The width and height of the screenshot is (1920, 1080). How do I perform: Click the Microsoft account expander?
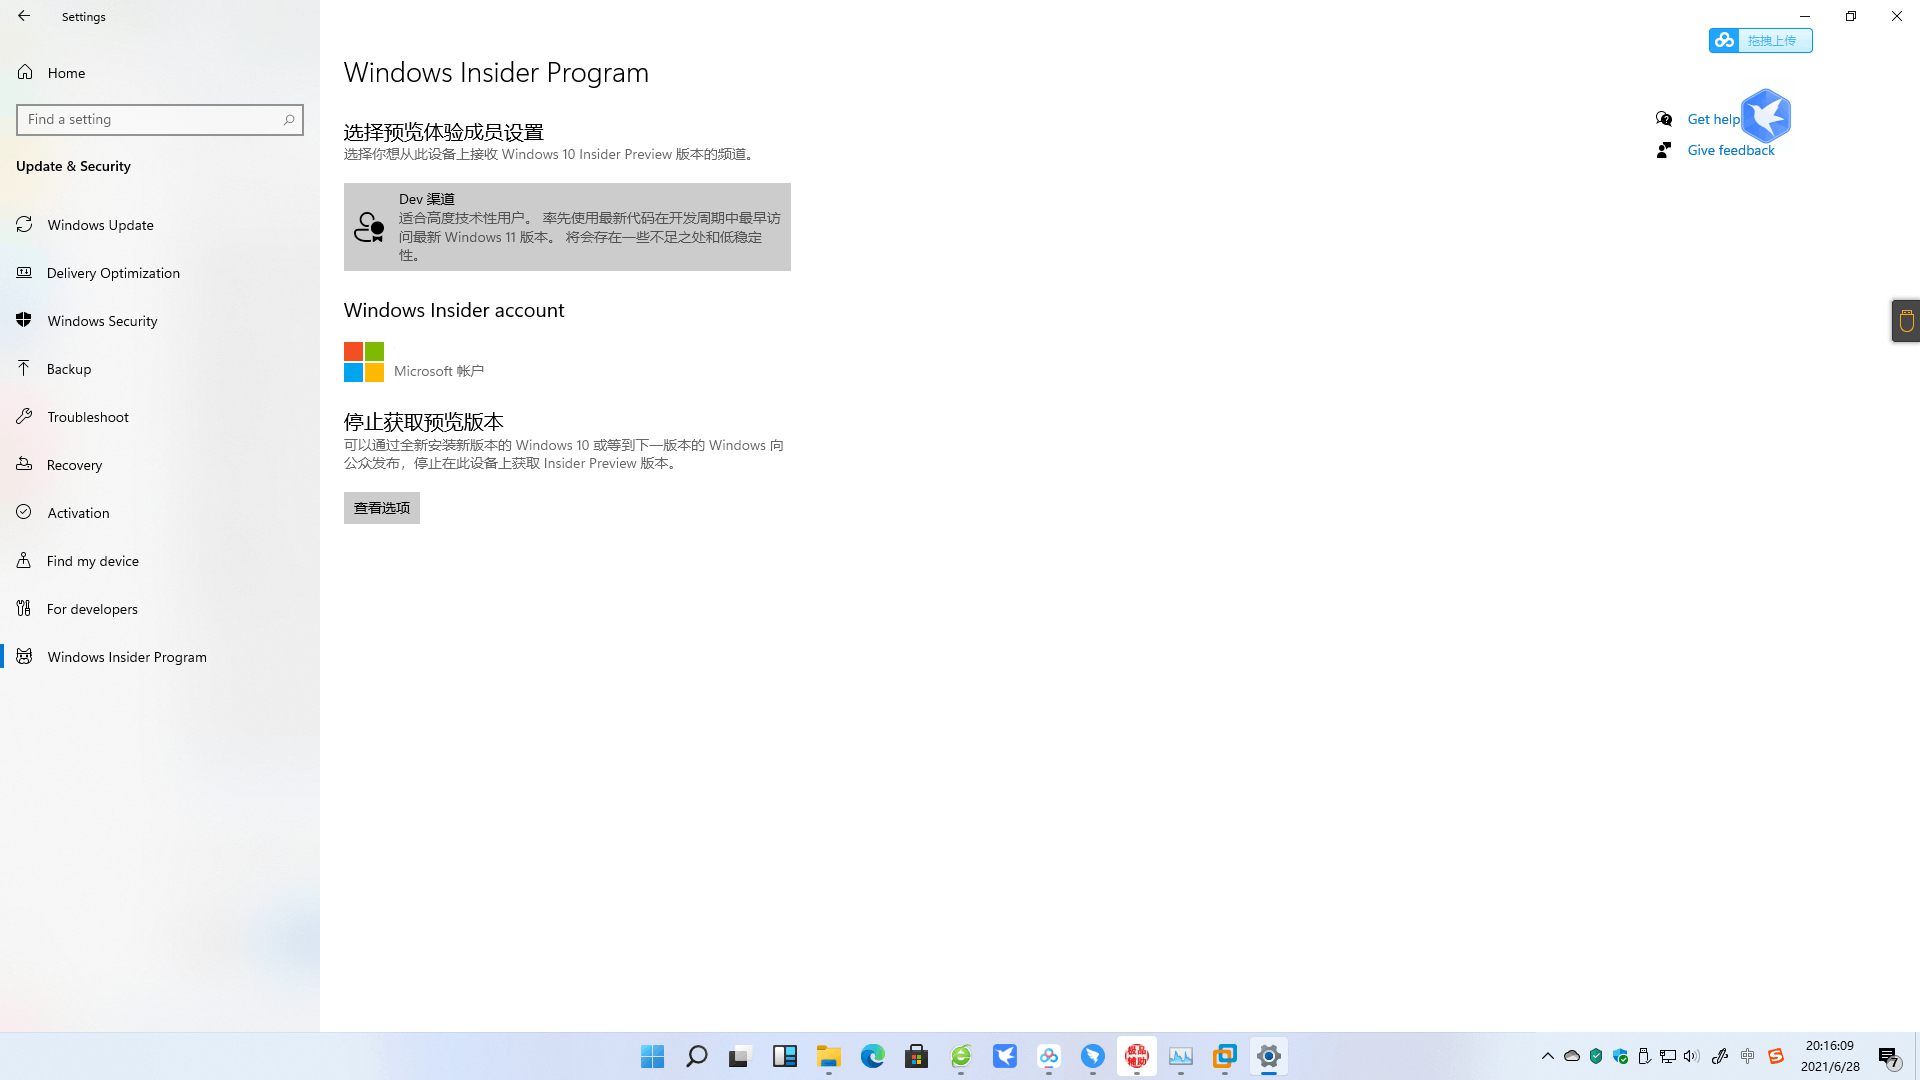[x=413, y=360]
